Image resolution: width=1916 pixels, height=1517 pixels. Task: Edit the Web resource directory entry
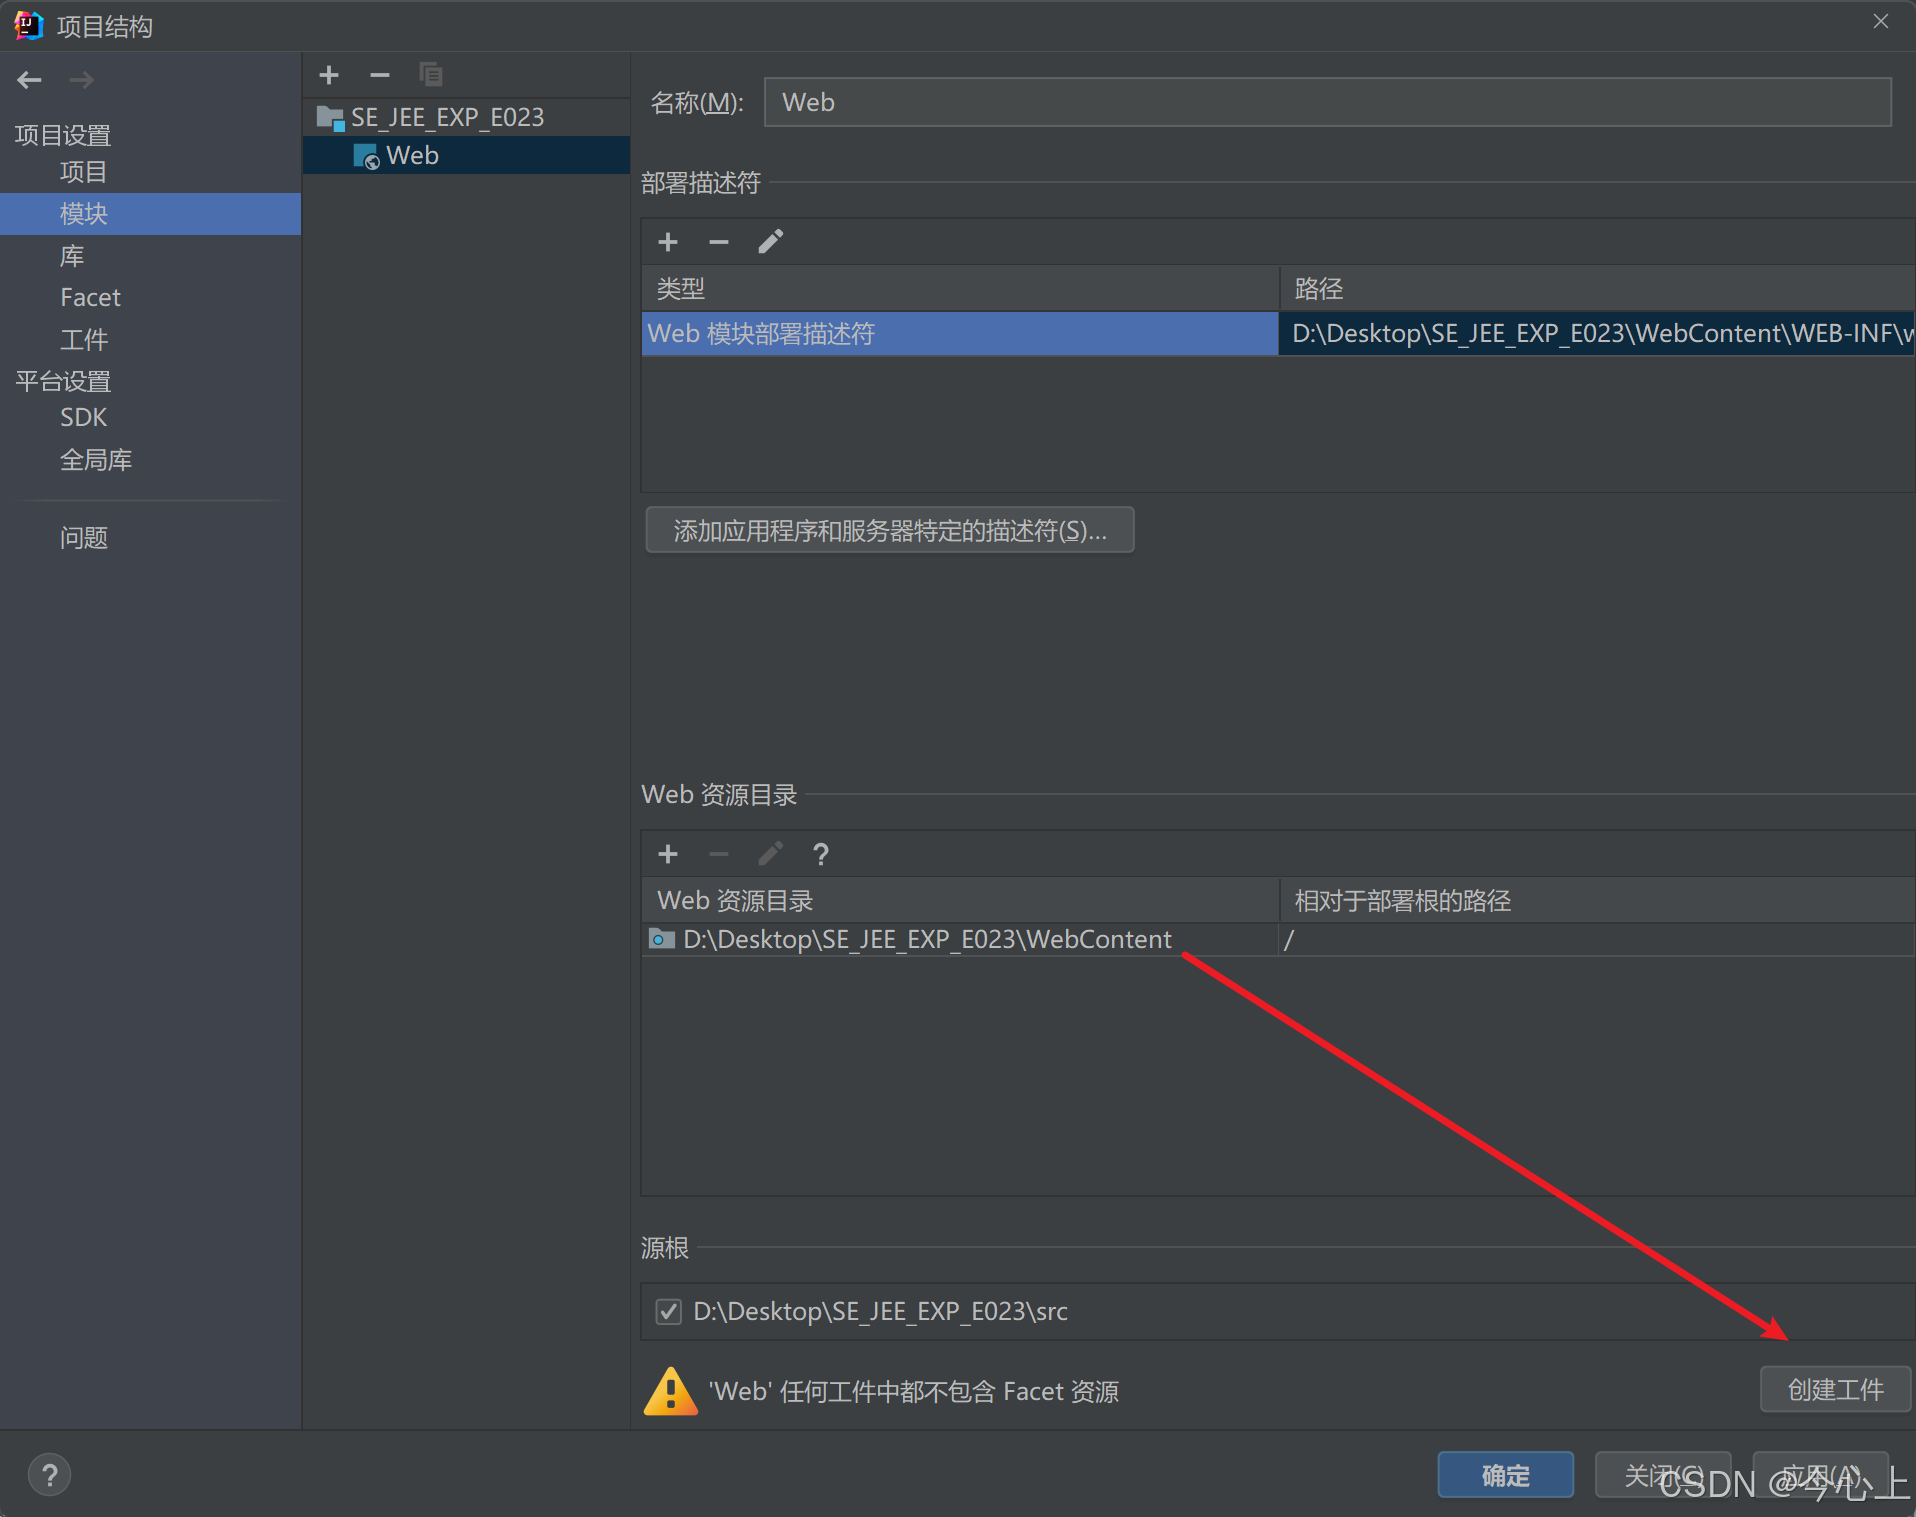coord(770,854)
